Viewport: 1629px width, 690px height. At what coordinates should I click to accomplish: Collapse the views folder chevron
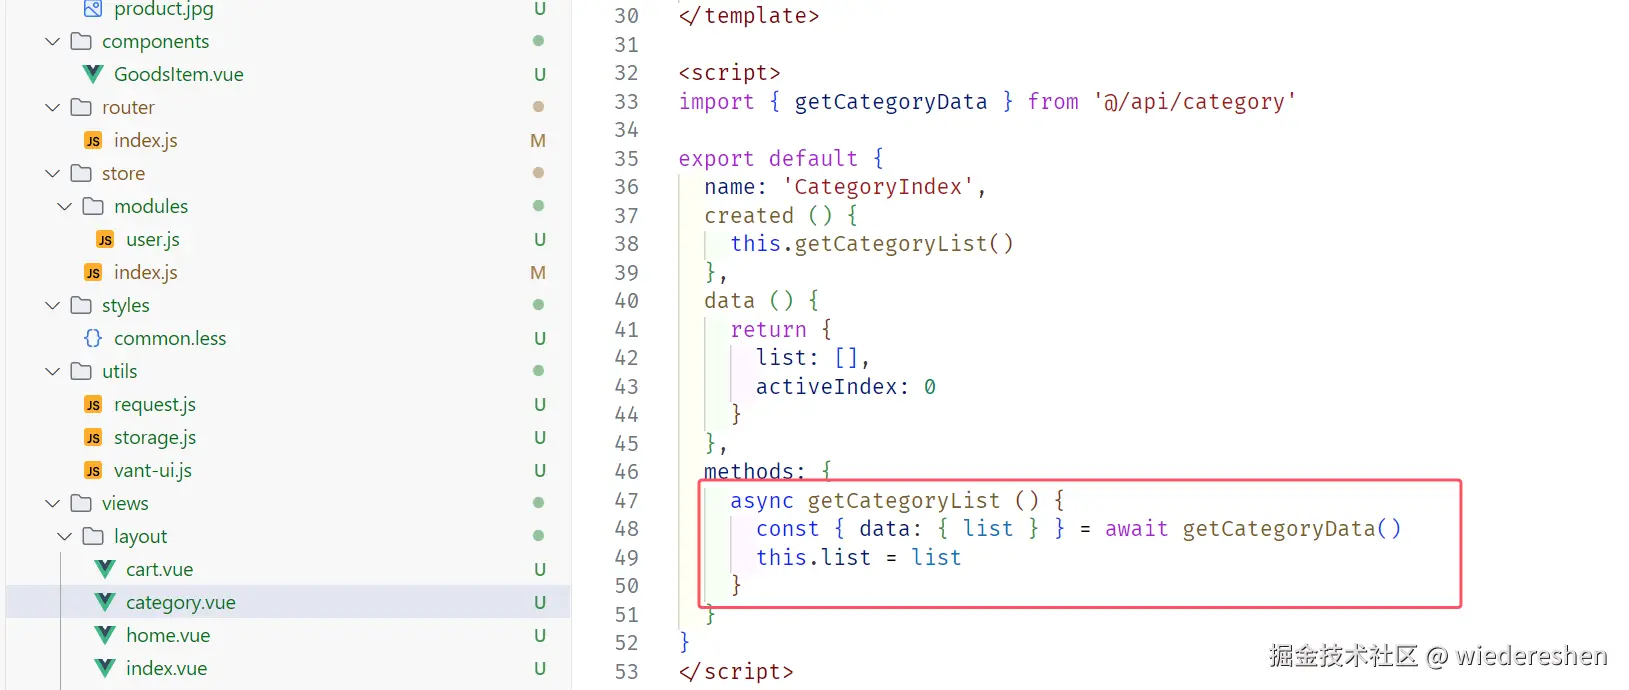pyautogui.click(x=53, y=503)
